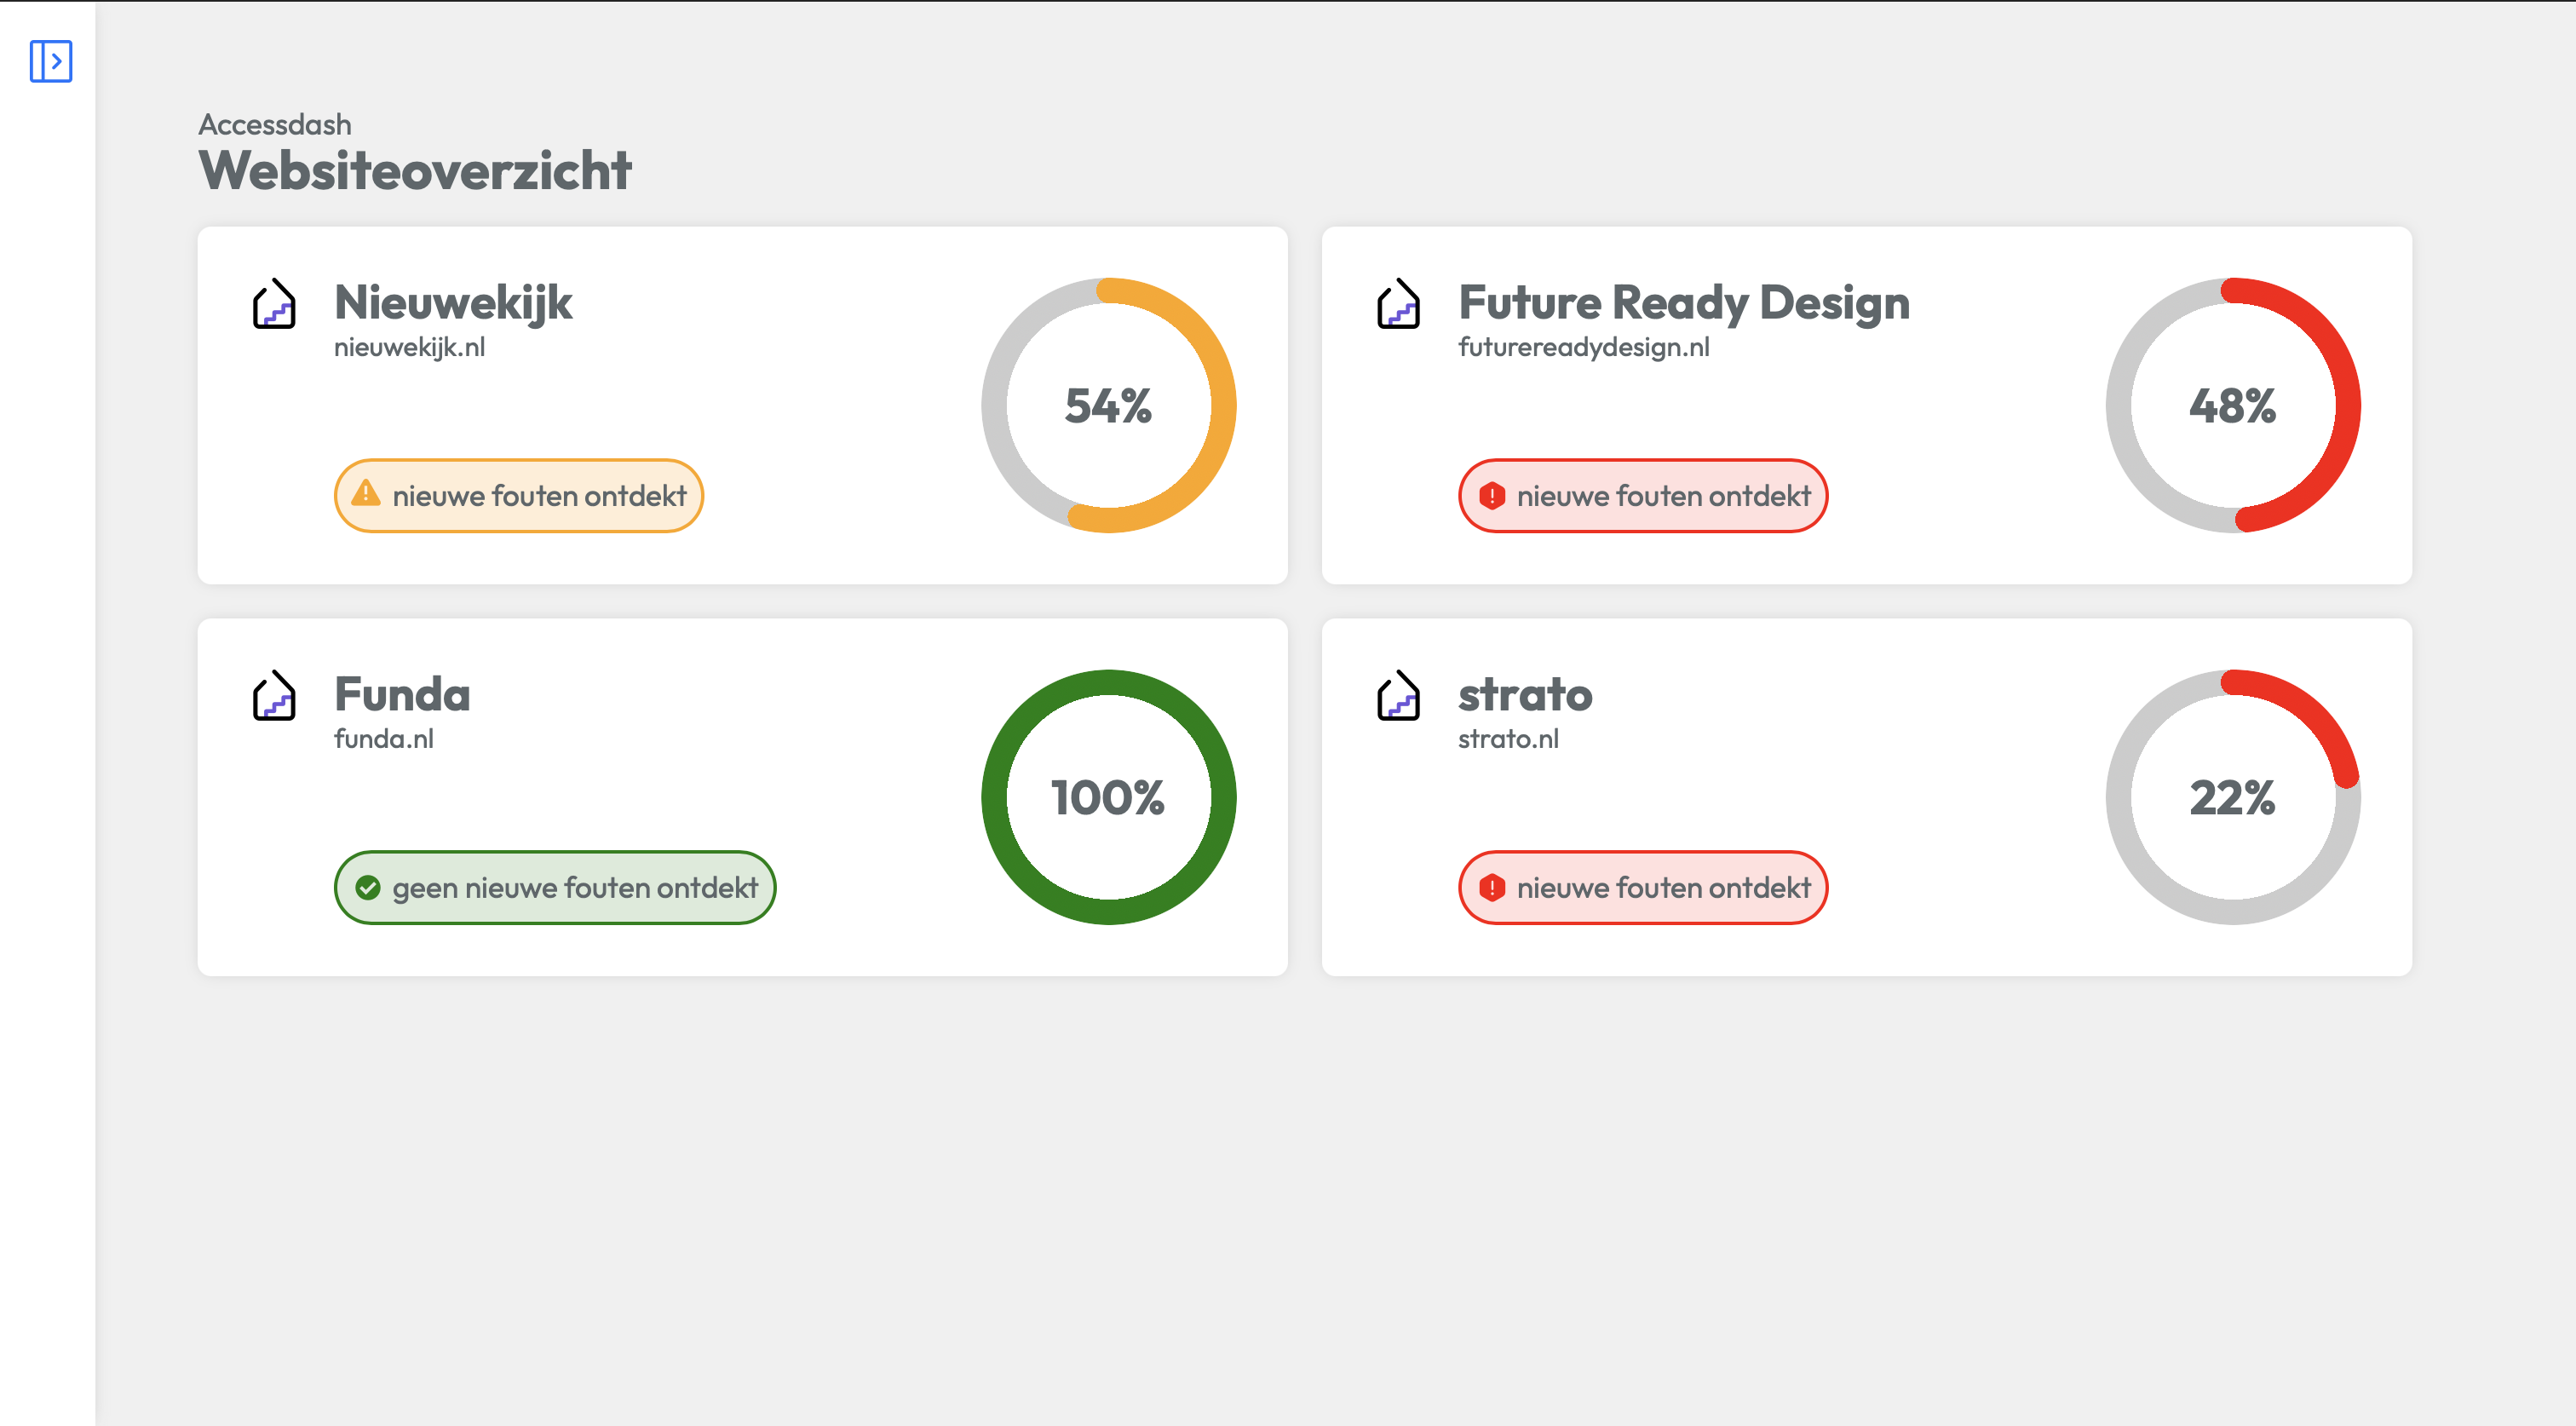Click the 100% green score ring
Image resolution: width=2576 pixels, height=1426 pixels.
point(1108,798)
